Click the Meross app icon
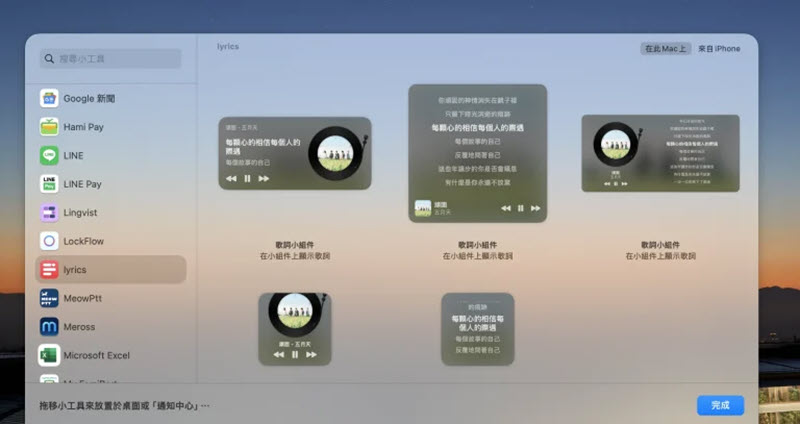Viewport: 800px width, 424px height. click(49, 327)
